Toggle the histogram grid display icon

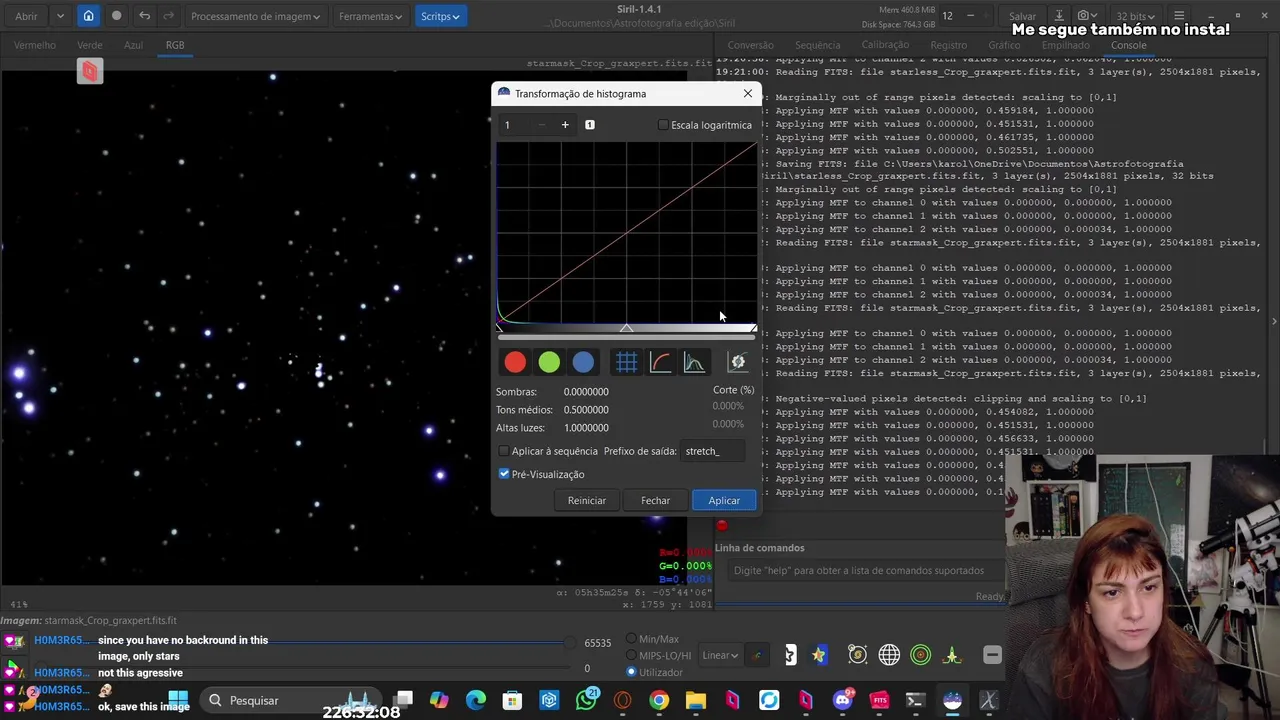[x=626, y=362]
